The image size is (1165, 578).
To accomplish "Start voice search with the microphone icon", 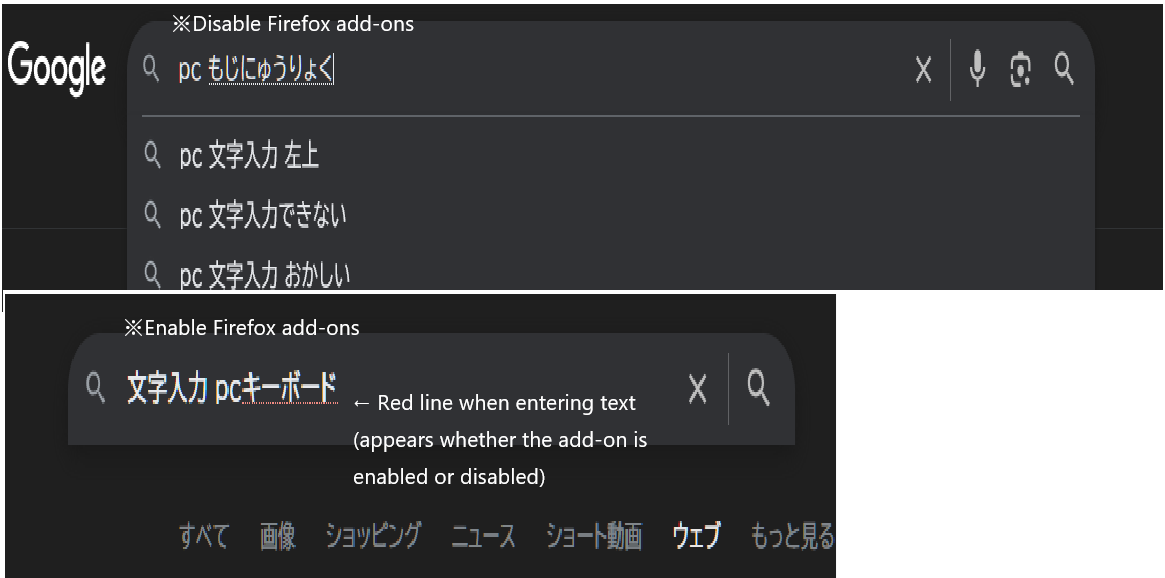I will [978, 69].
